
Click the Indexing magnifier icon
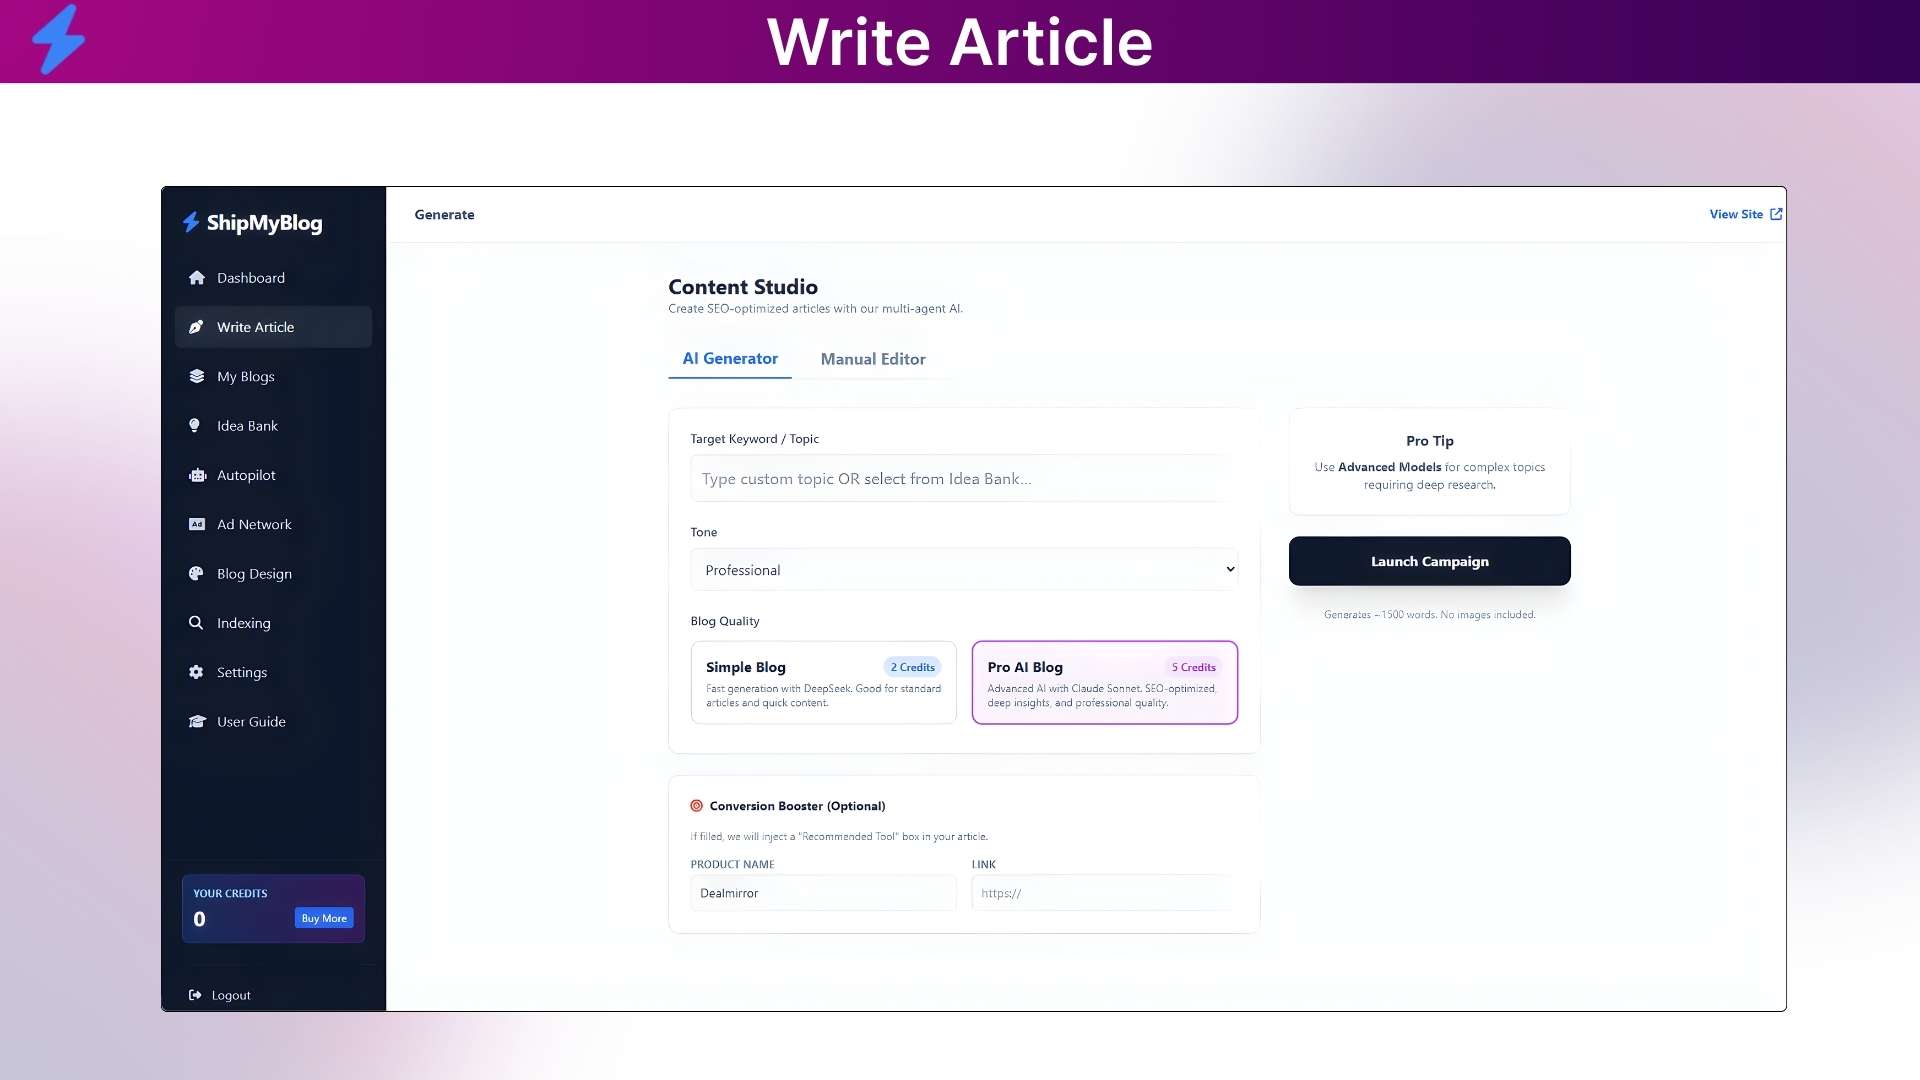(196, 623)
